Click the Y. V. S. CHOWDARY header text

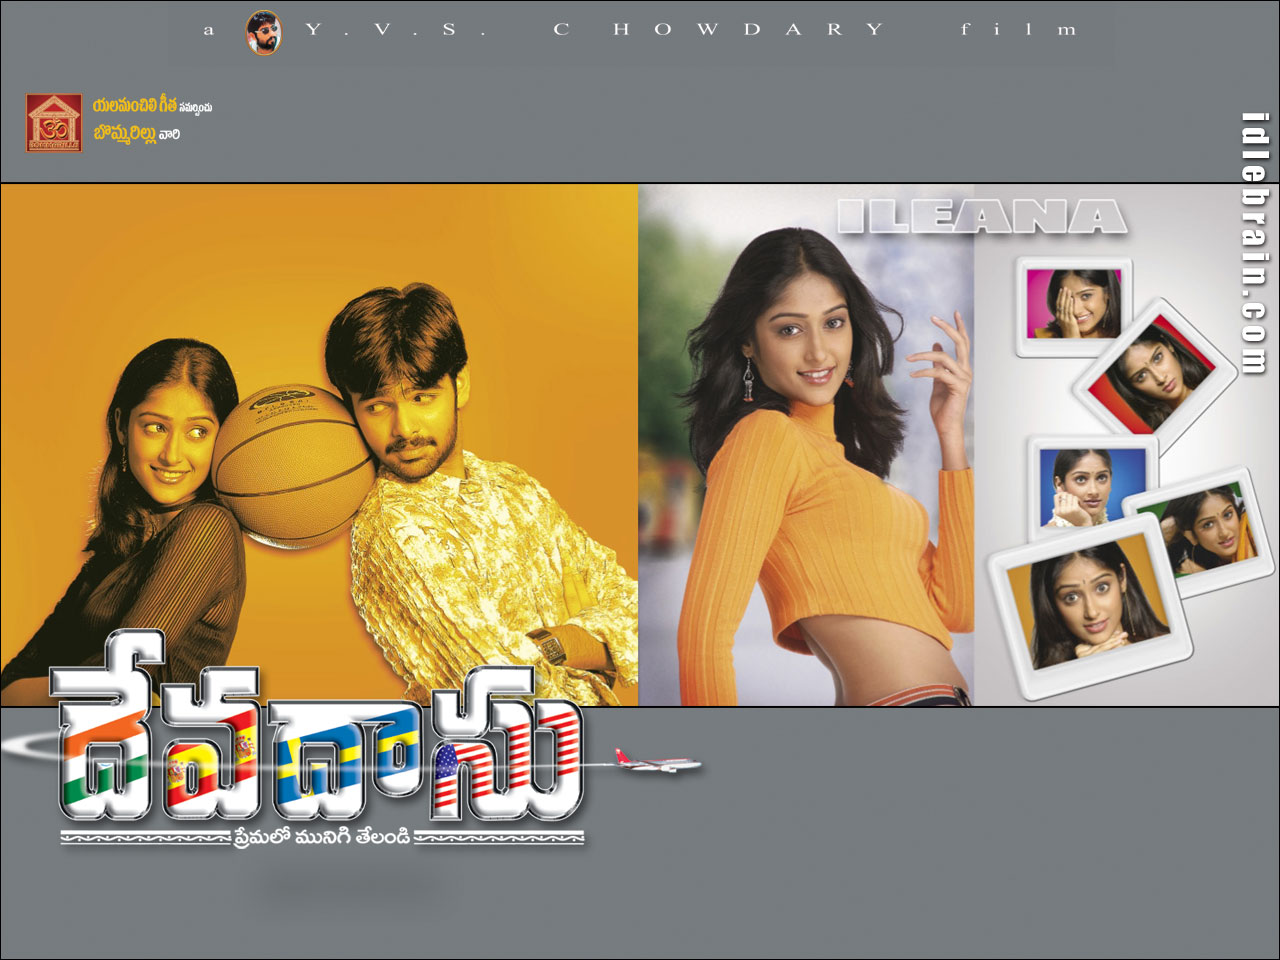(x=595, y=30)
